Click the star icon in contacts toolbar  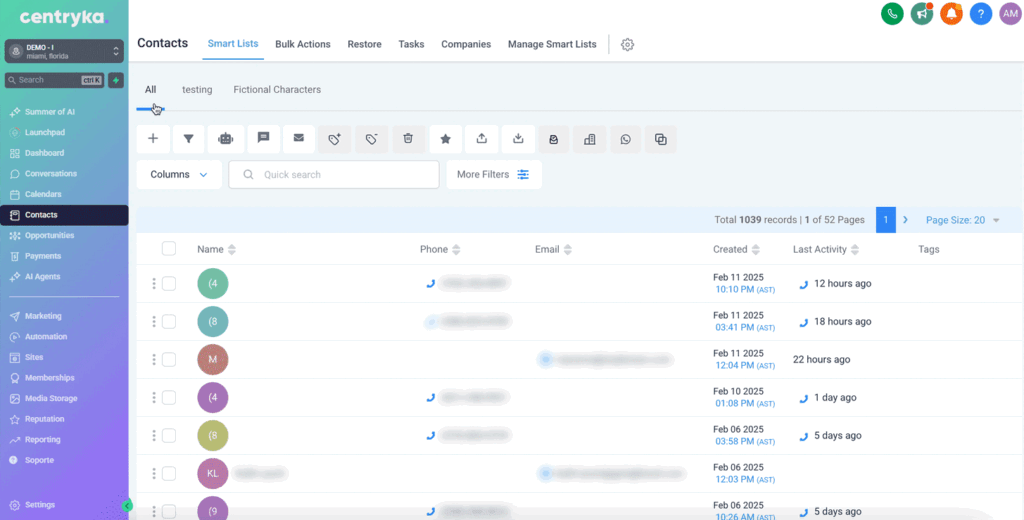click(445, 139)
